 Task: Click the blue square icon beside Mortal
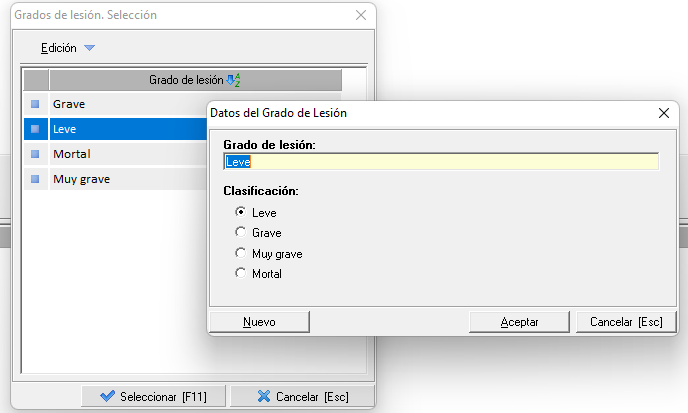pyautogui.click(x=36, y=154)
